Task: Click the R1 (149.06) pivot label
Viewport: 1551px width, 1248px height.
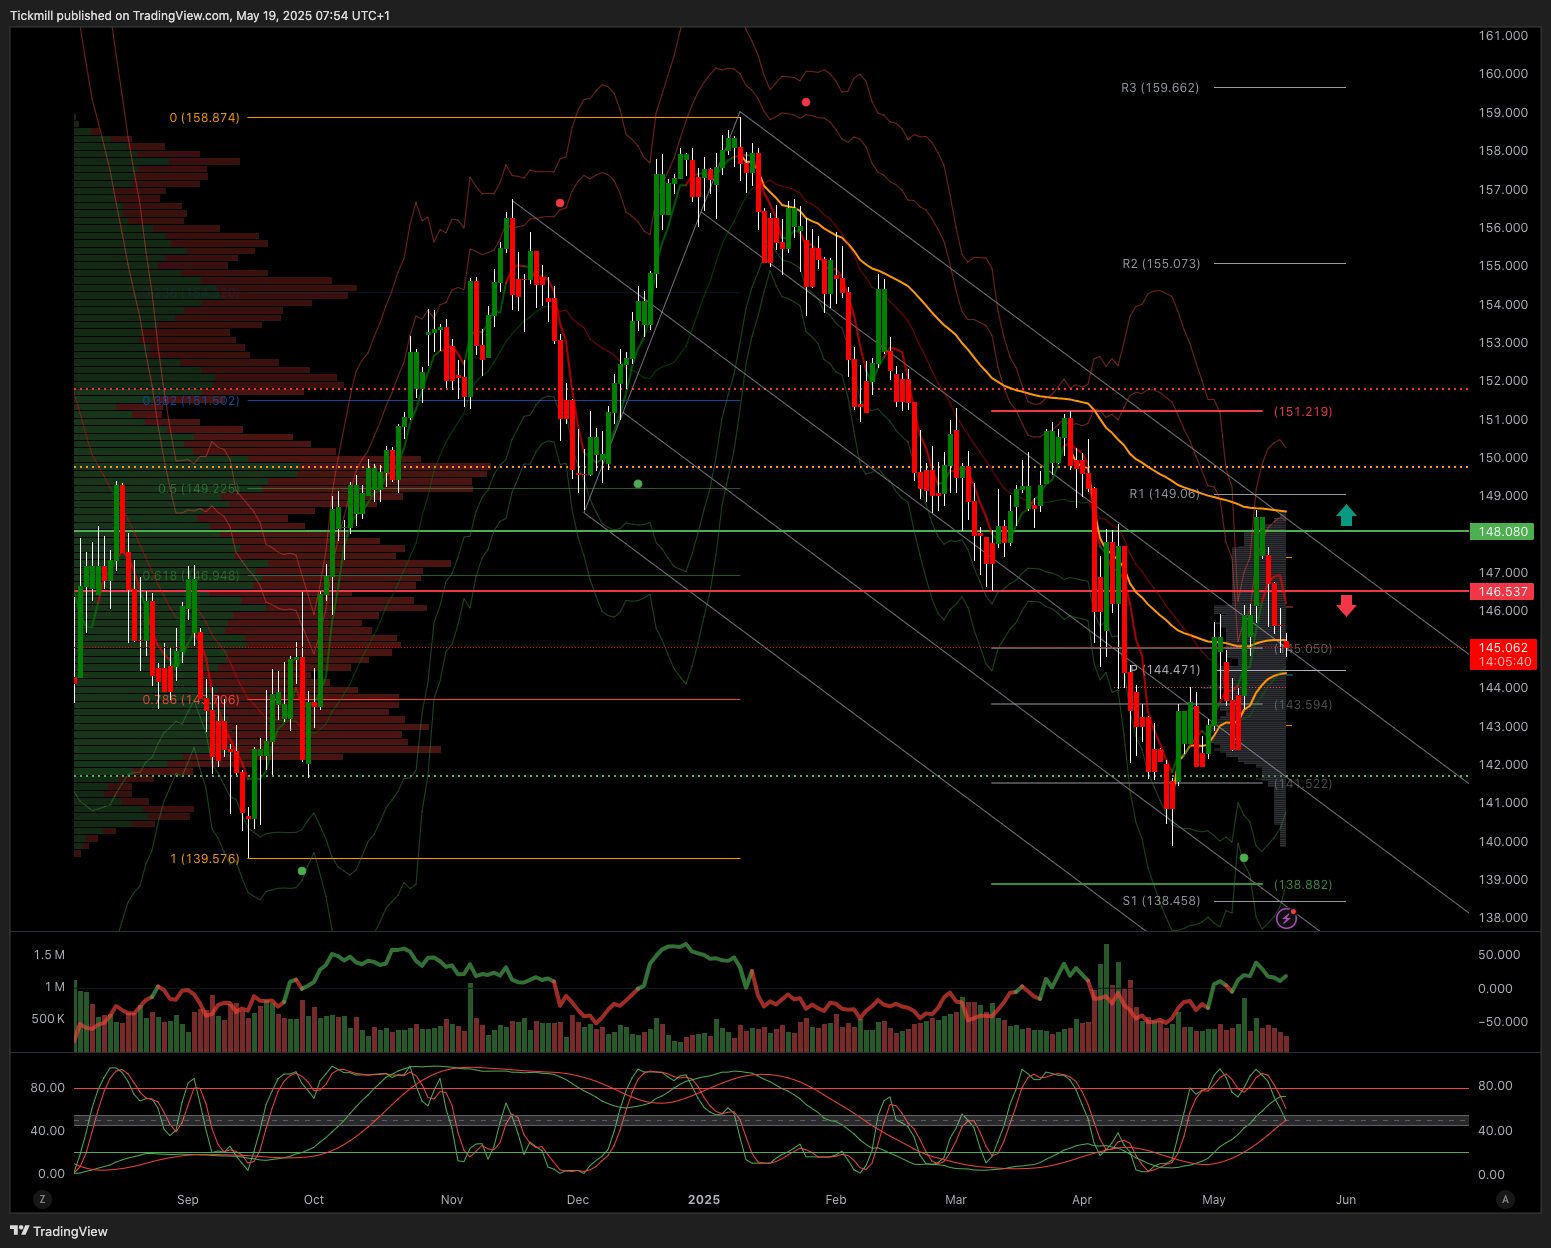Action: 1164,494
